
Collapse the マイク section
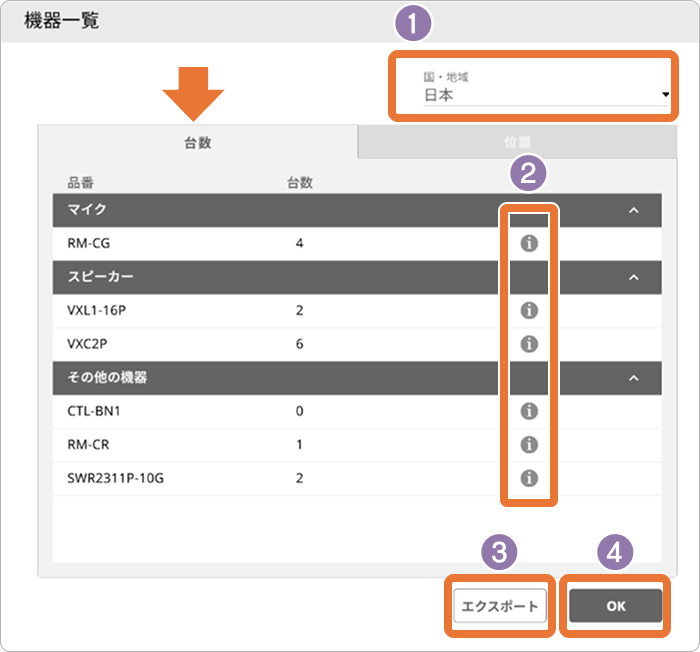[x=633, y=210]
